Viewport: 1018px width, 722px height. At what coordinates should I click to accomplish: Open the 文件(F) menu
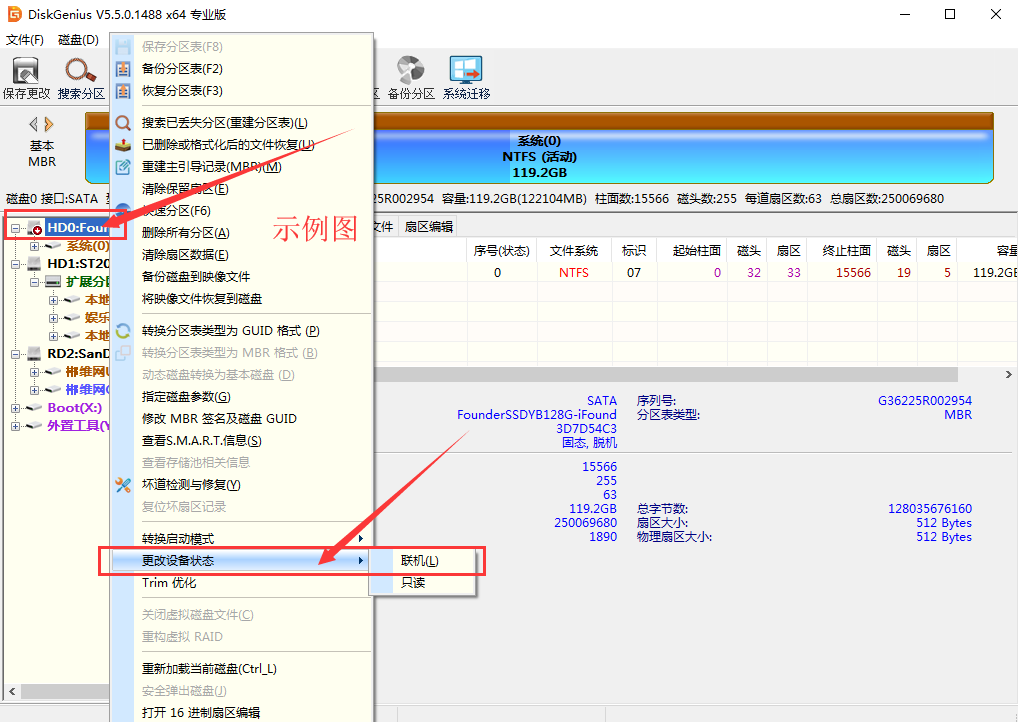pos(25,40)
